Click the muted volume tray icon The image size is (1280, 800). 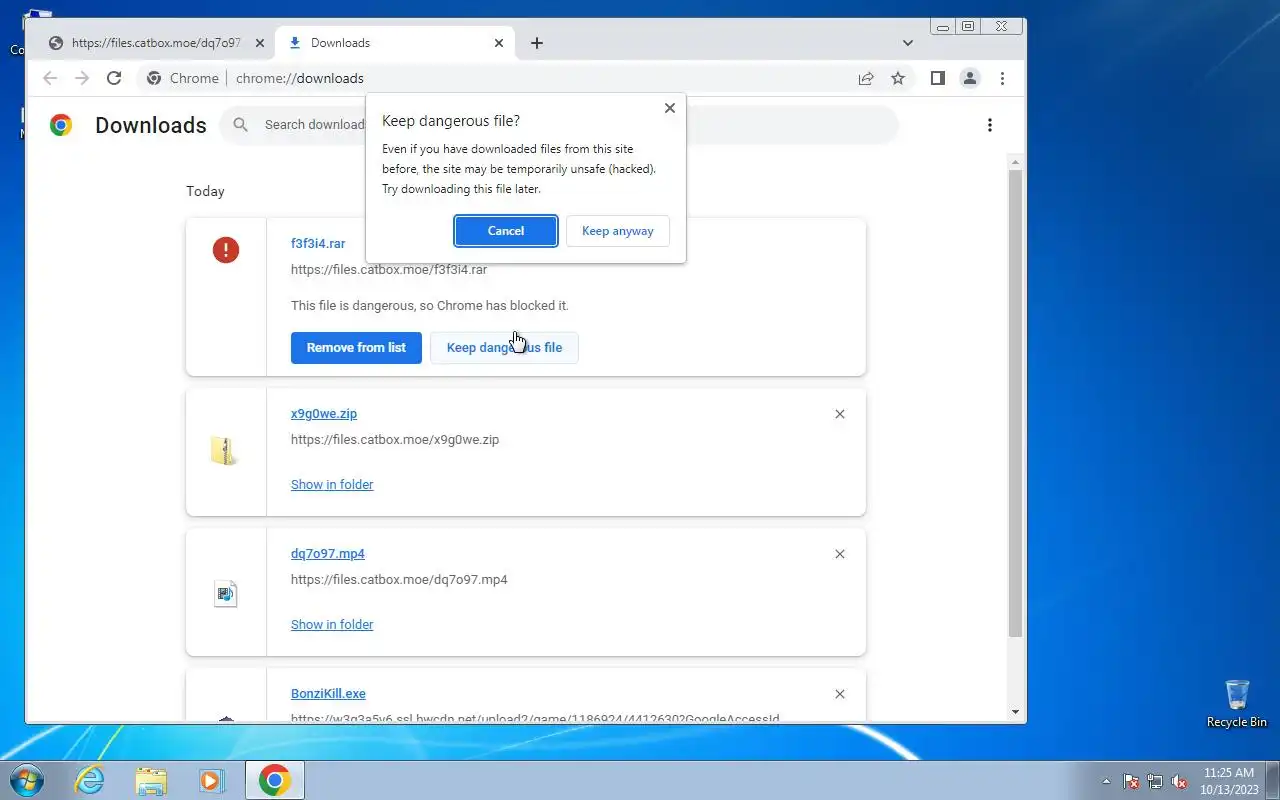pyautogui.click(x=1179, y=781)
